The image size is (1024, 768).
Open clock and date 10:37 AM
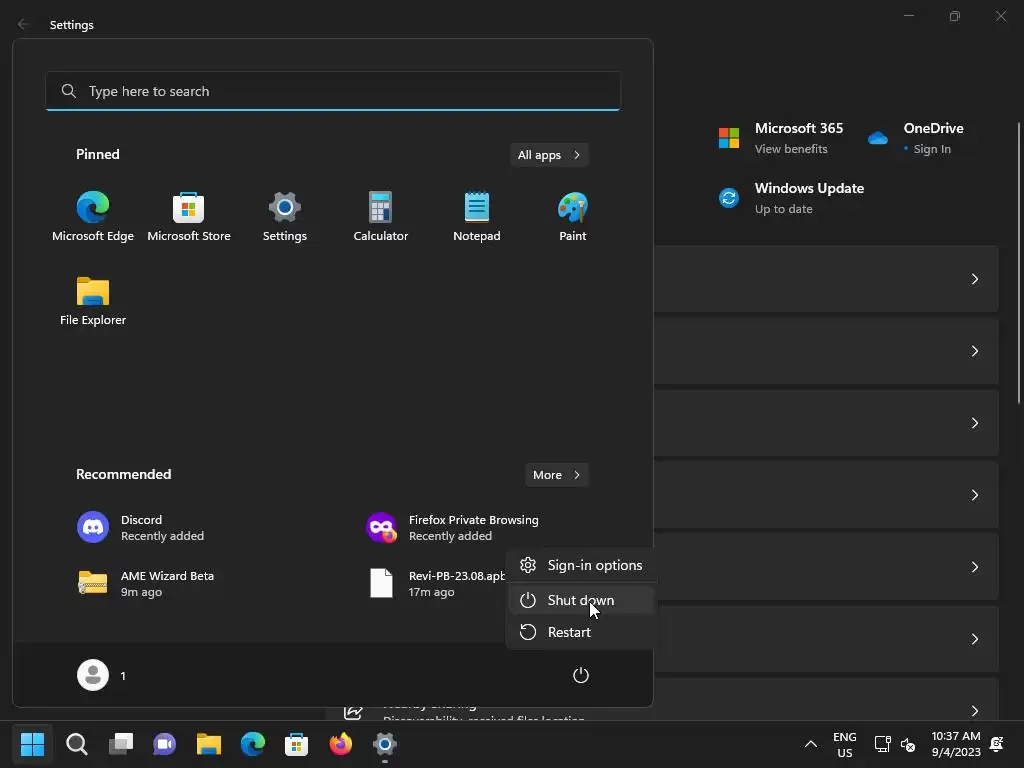pos(955,744)
